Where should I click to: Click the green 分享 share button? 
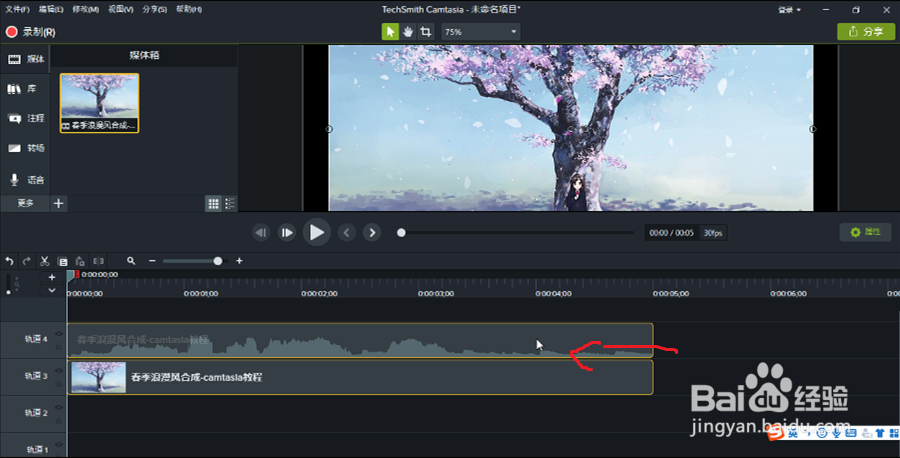click(x=866, y=32)
